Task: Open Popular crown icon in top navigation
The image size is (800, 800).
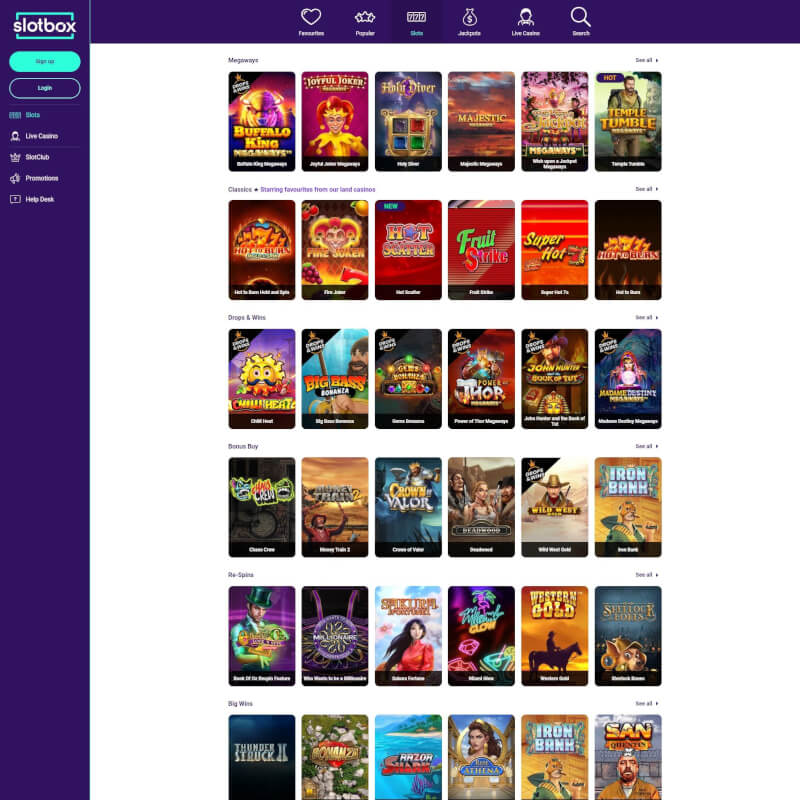Action: click(x=365, y=17)
